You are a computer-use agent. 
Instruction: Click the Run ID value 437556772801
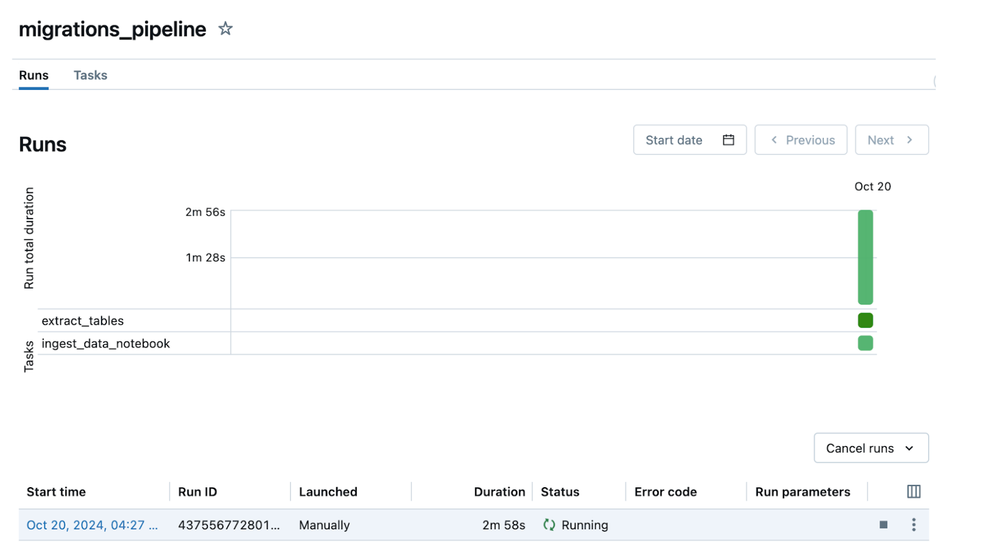click(229, 525)
